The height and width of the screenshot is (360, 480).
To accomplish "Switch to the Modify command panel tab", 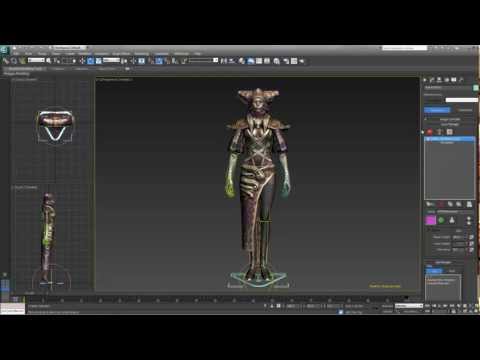I will (x=432, y=80).
